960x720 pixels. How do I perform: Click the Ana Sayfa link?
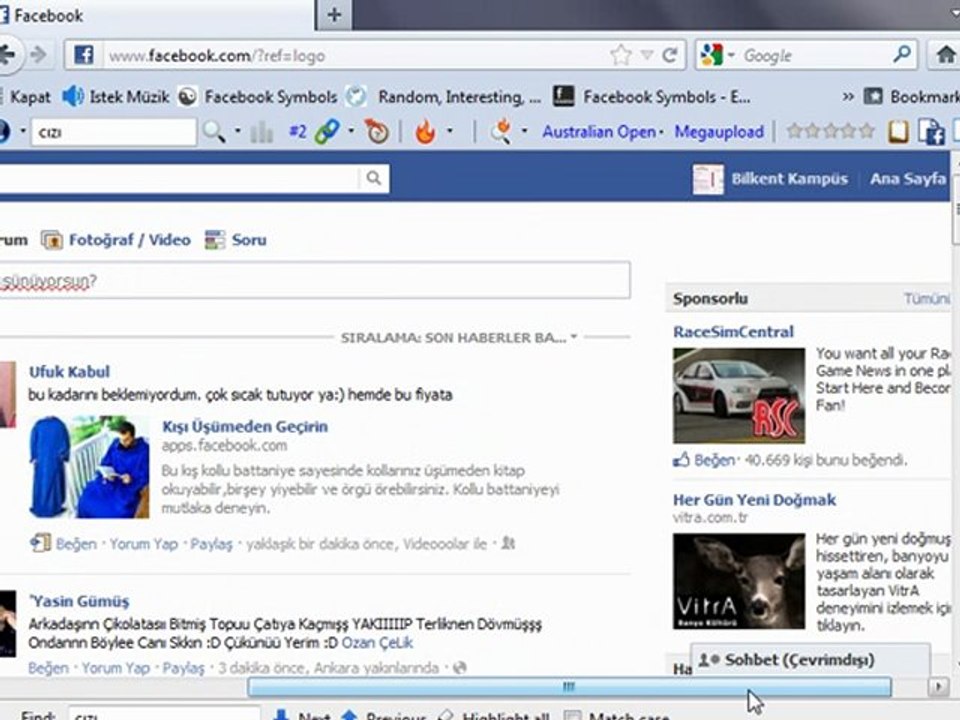(907, 179)
